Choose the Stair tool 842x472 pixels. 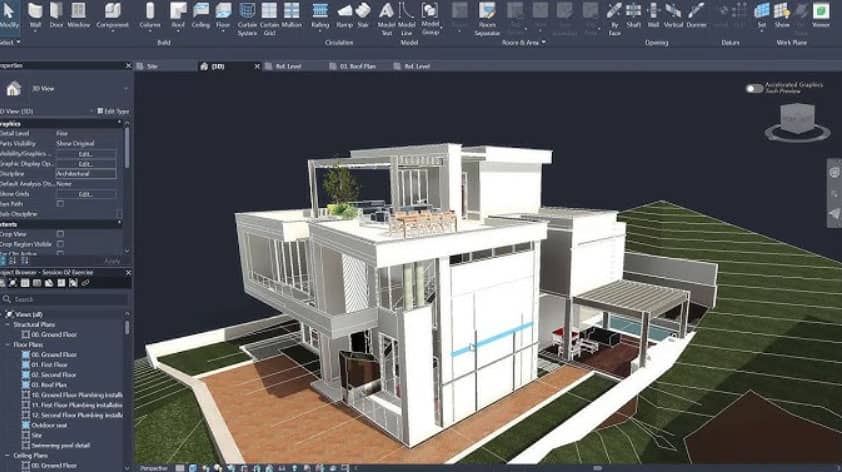click(x=363, y=15)
